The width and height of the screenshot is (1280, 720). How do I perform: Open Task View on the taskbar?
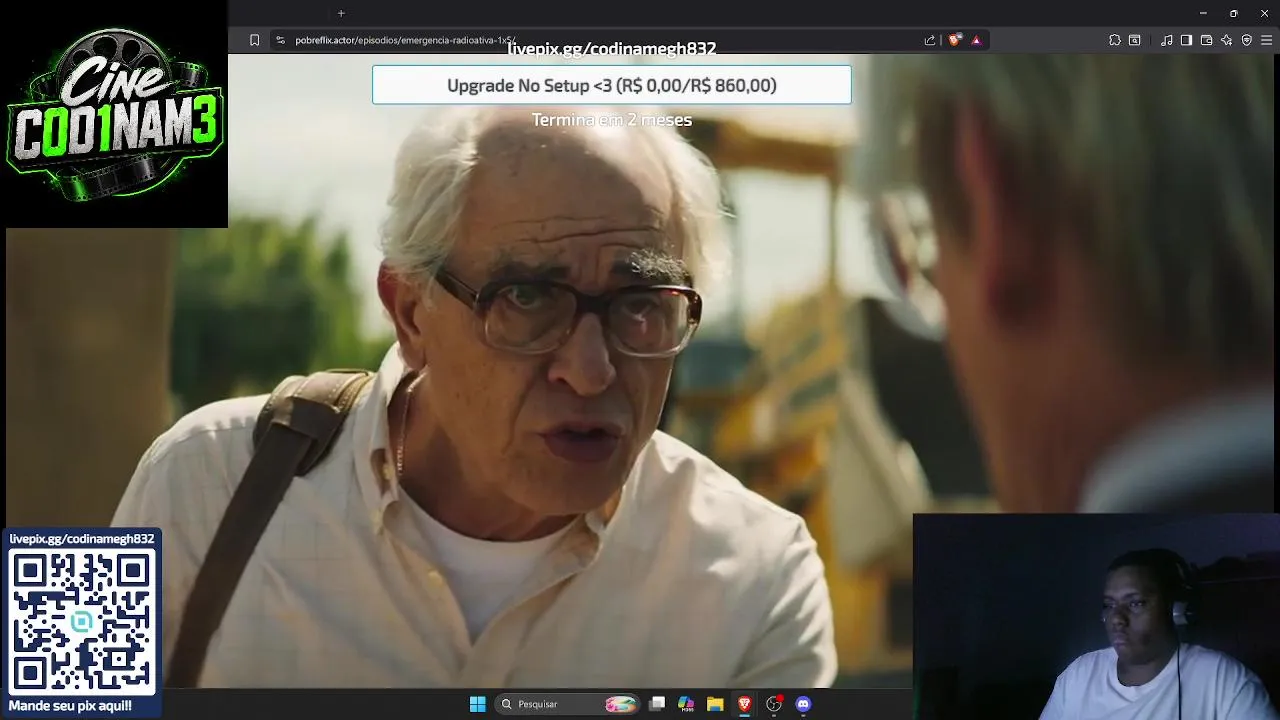pyautogui.click(x=657, y=704)
